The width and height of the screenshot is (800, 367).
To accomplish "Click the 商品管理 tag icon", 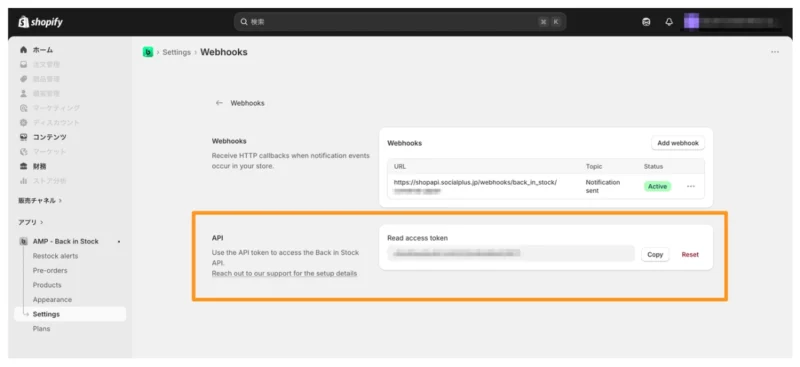I will (23, 79).
